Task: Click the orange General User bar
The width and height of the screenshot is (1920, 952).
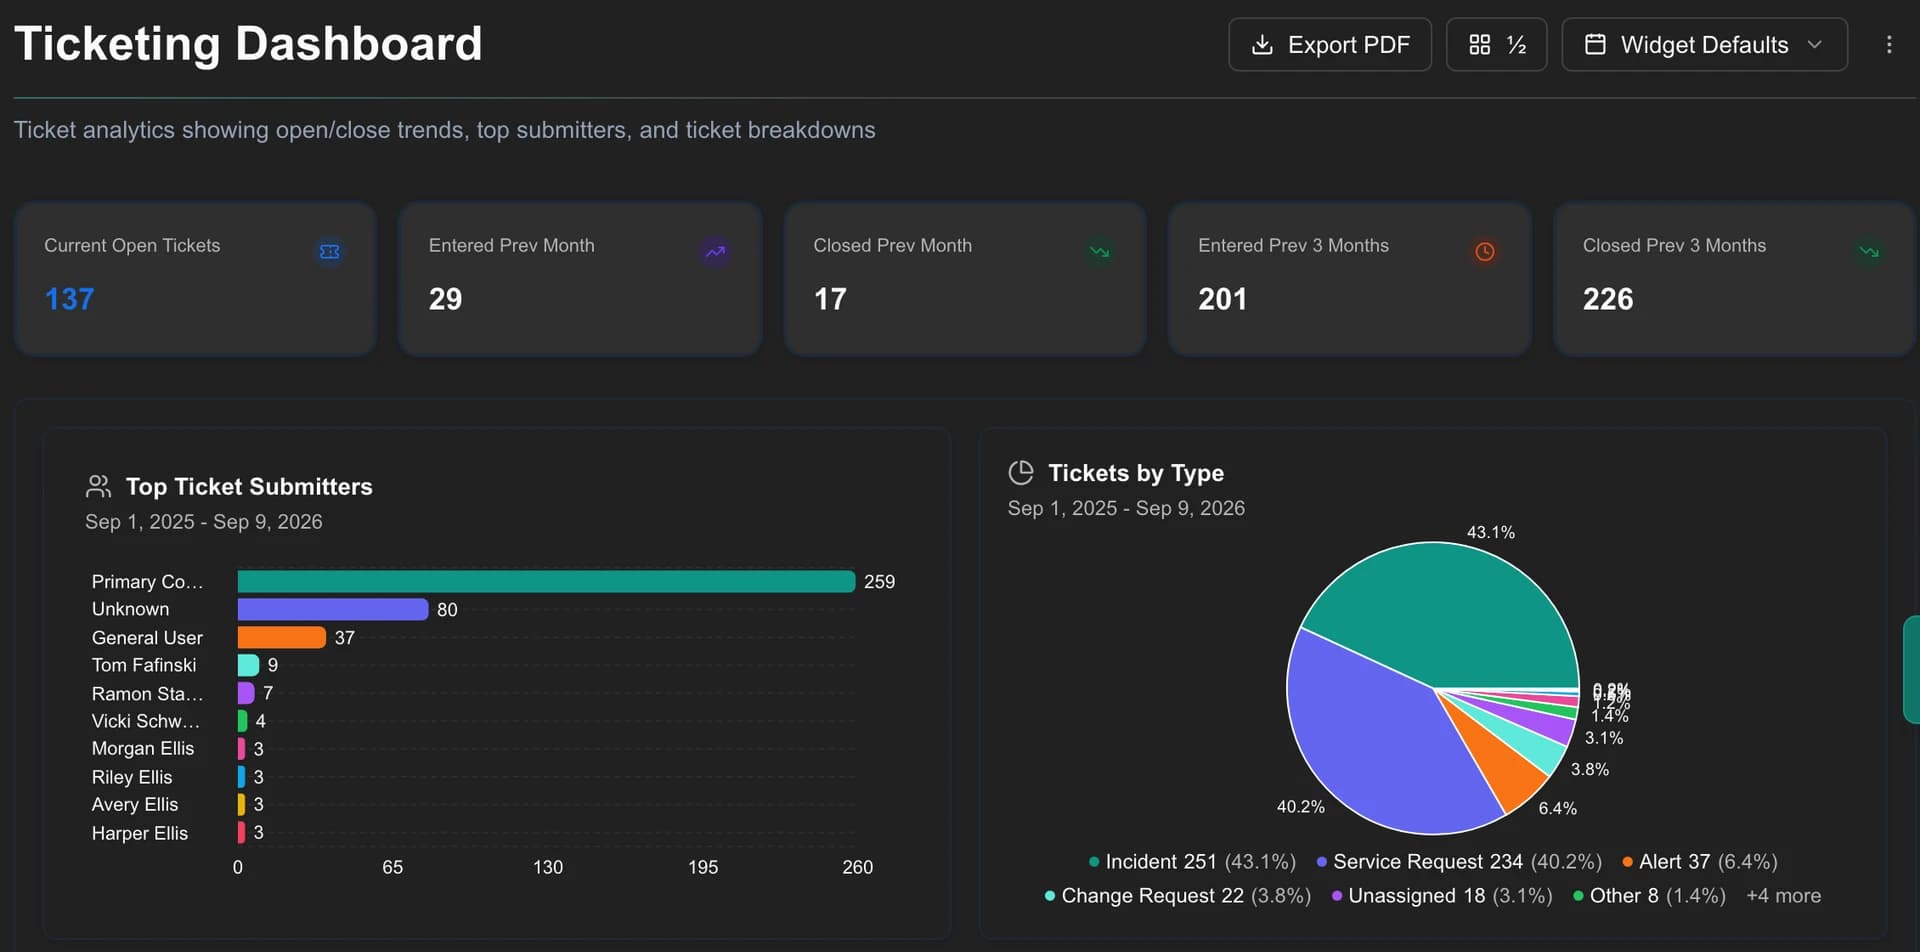Action: [x=282, y=638]
